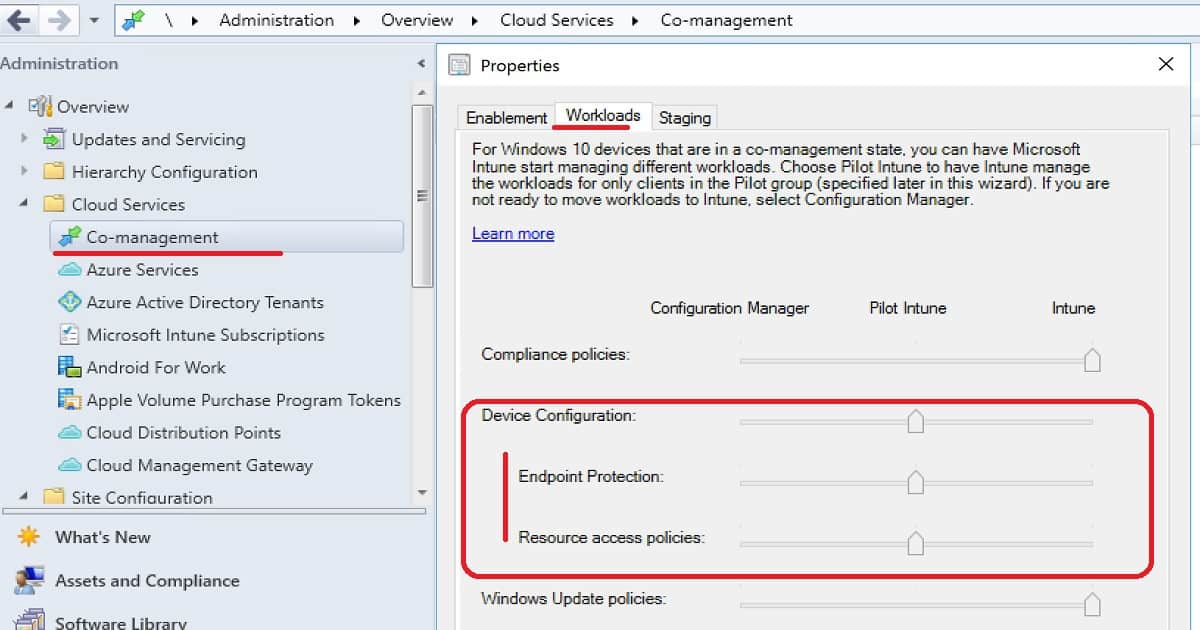Collapse the Cloud Services folder
The height and width of the screenshot is (630, 1200).
[25, 204]
